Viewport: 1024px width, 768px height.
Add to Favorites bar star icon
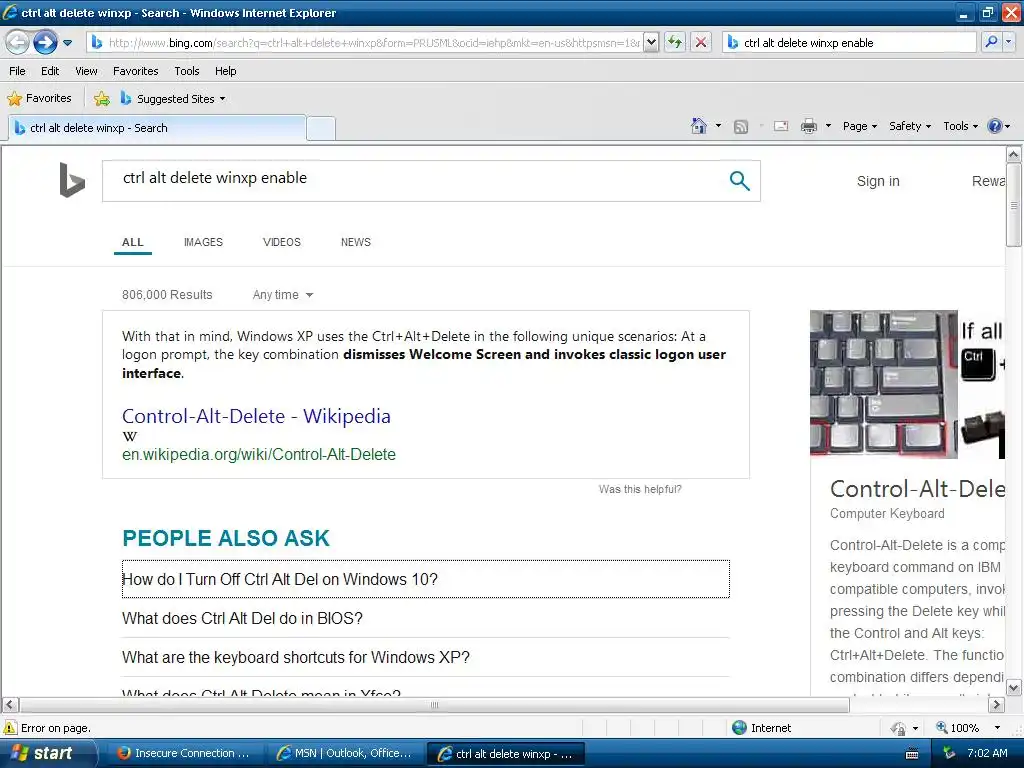(102, 99)
